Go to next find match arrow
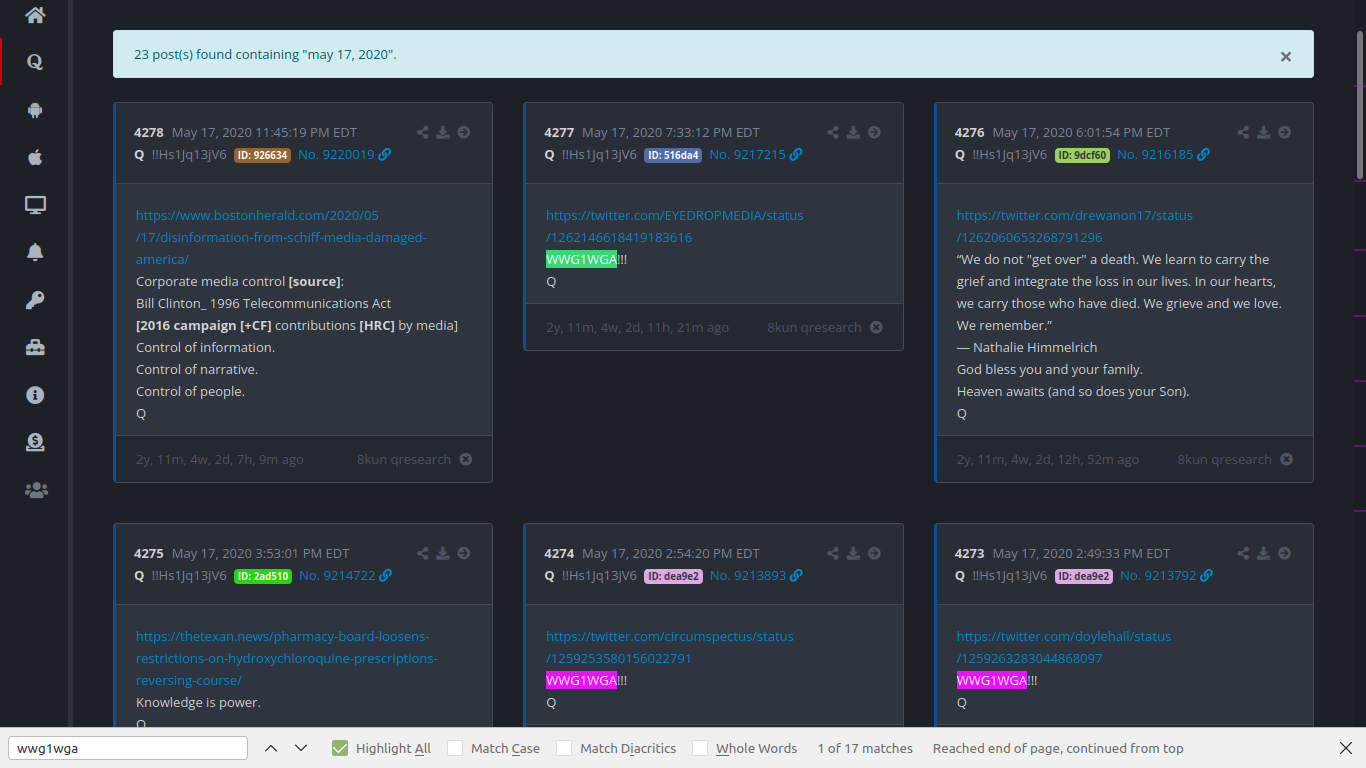This screenshot has height=768, width=1366. coord(301,748)
